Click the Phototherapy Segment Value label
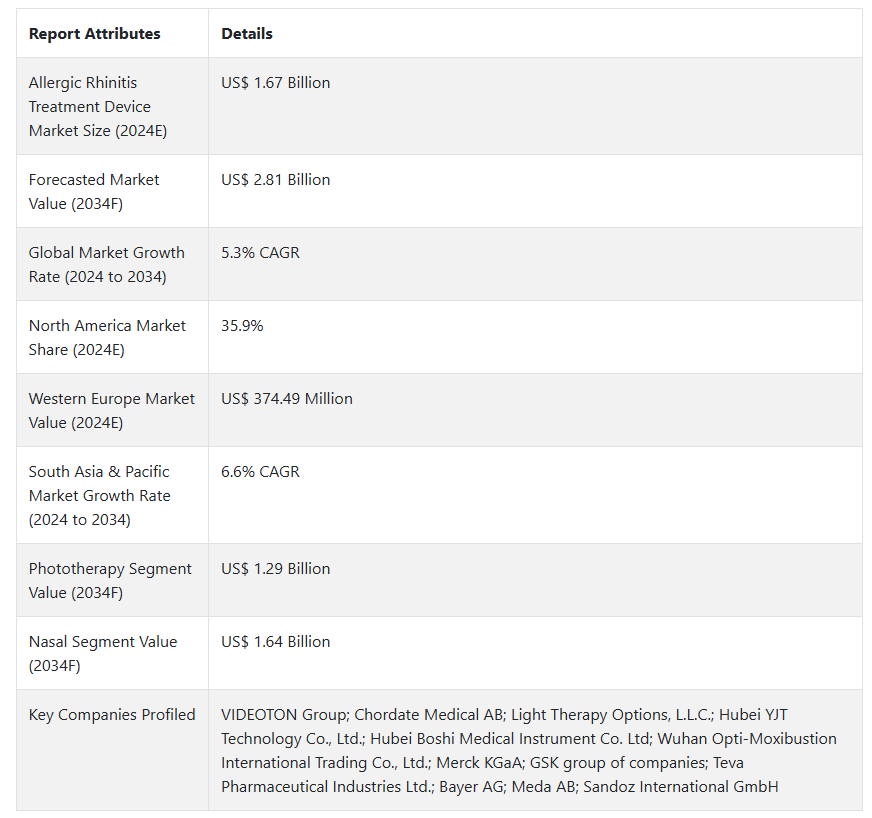This screenshot has width=872, height=818. pyautogui.click(x=110, y=580)
